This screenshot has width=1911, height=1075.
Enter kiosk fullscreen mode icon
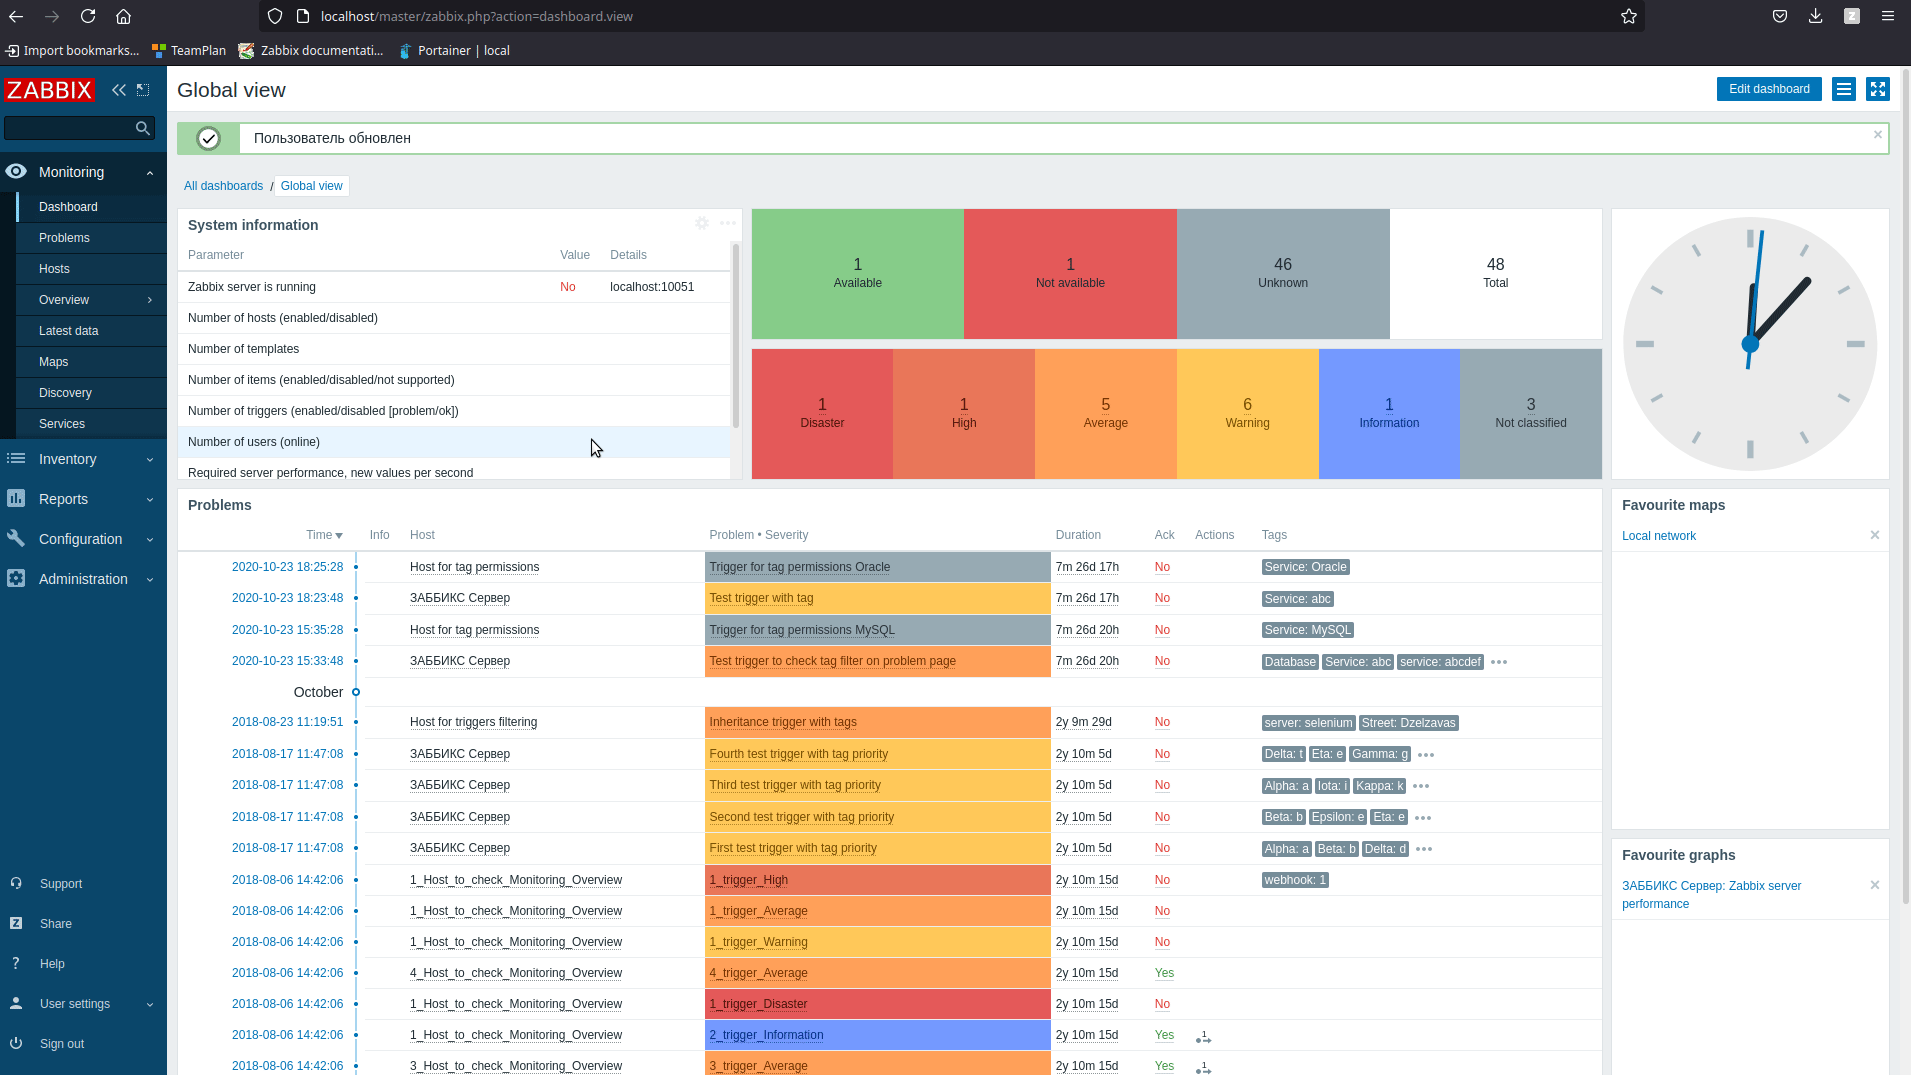[1877, 89]
